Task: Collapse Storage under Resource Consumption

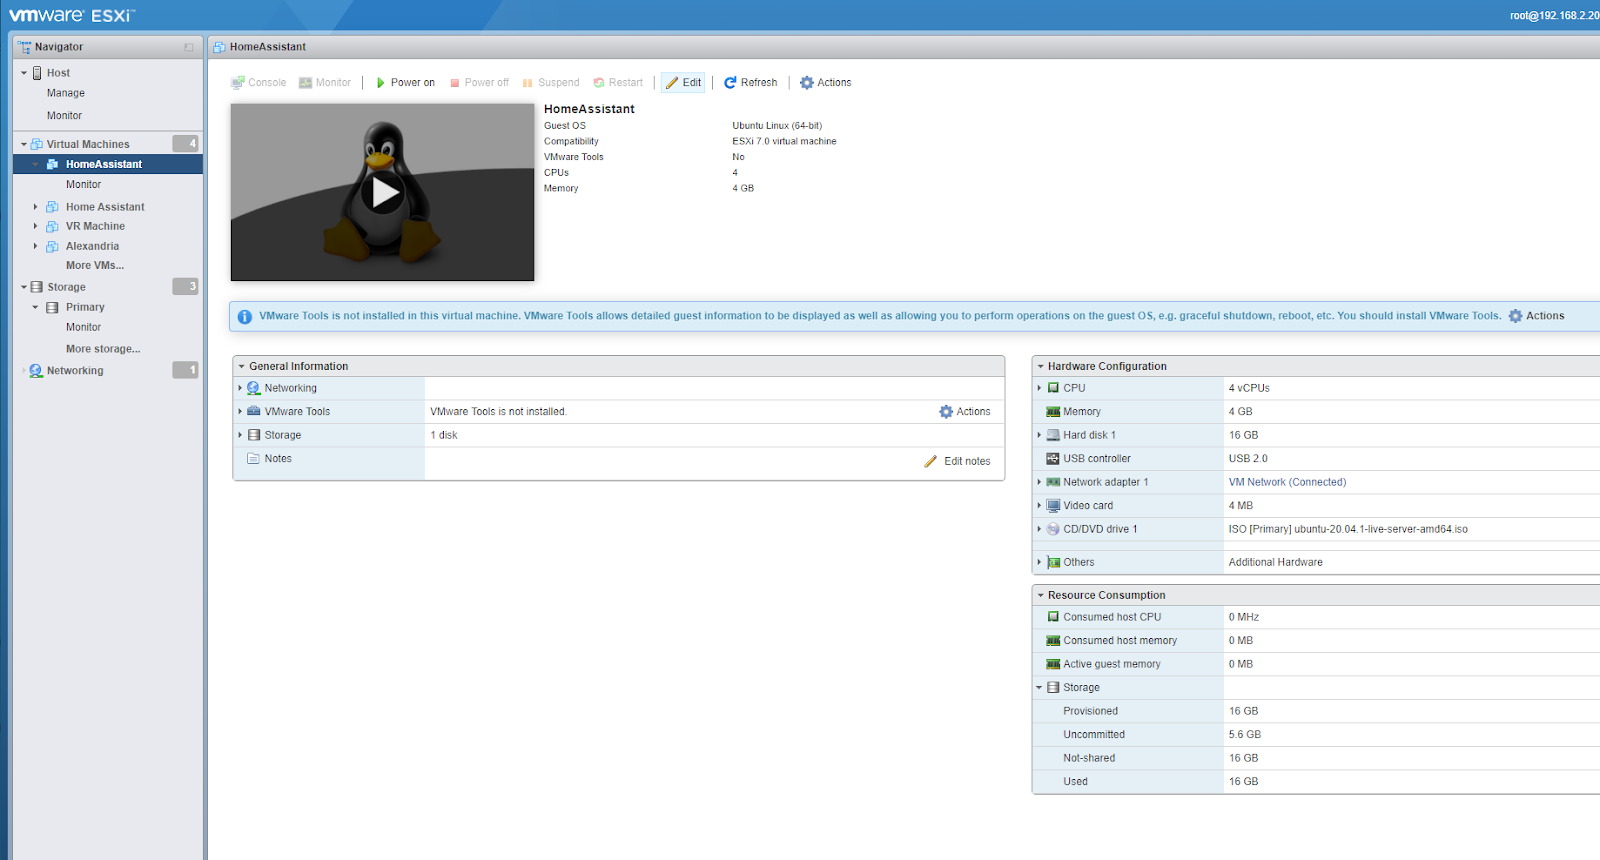Action: tap(1039, 688)
